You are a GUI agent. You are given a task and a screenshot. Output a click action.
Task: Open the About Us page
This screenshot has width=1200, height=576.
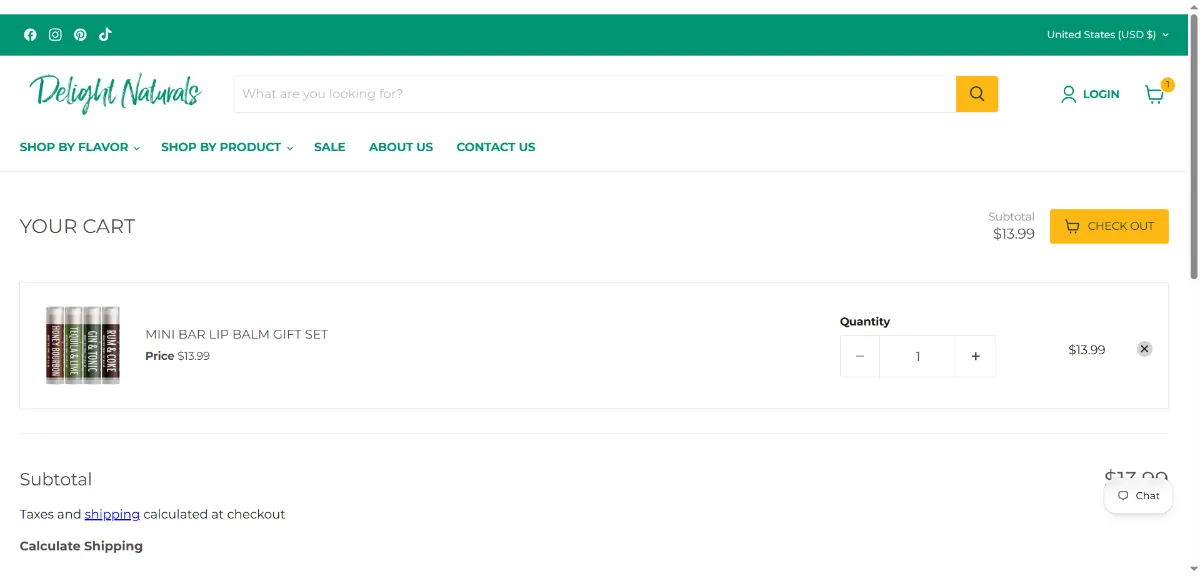(x=401, y=147)
